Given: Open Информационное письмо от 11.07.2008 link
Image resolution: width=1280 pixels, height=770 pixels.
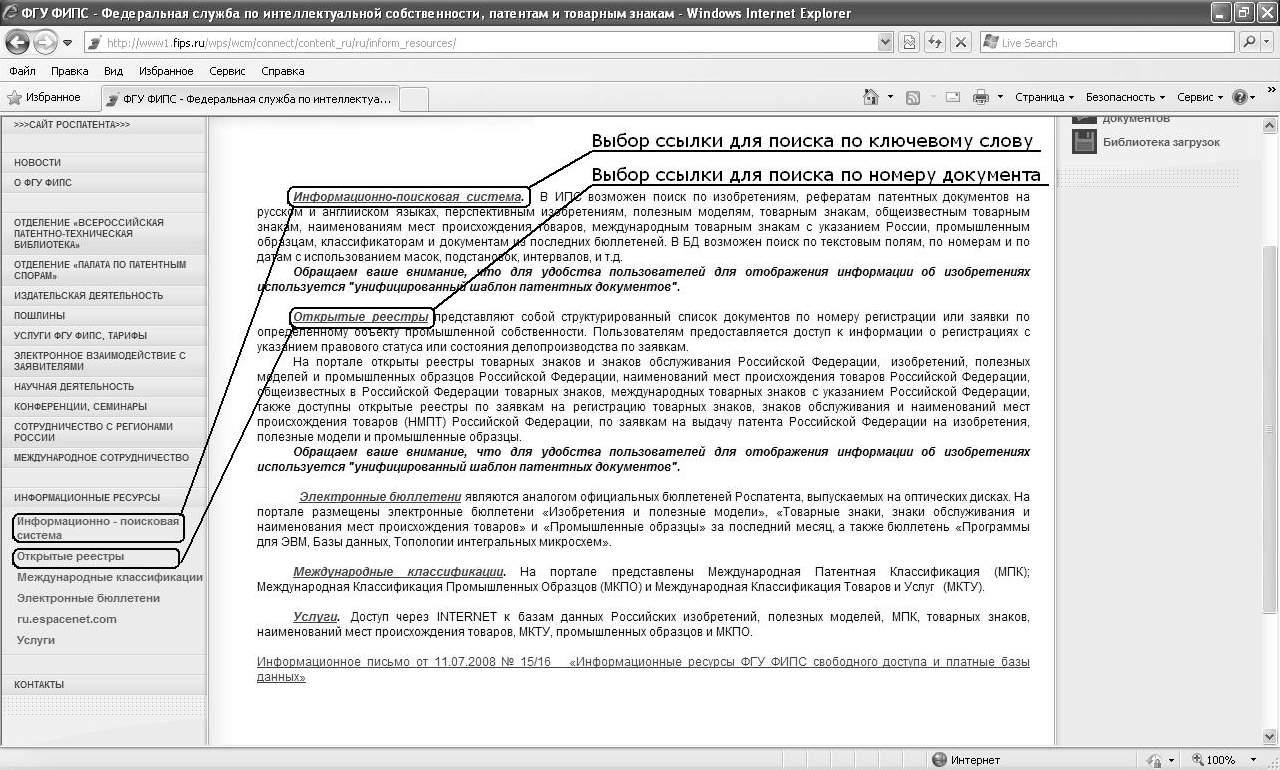Looking at the screenshot, I should click(643, 669).
